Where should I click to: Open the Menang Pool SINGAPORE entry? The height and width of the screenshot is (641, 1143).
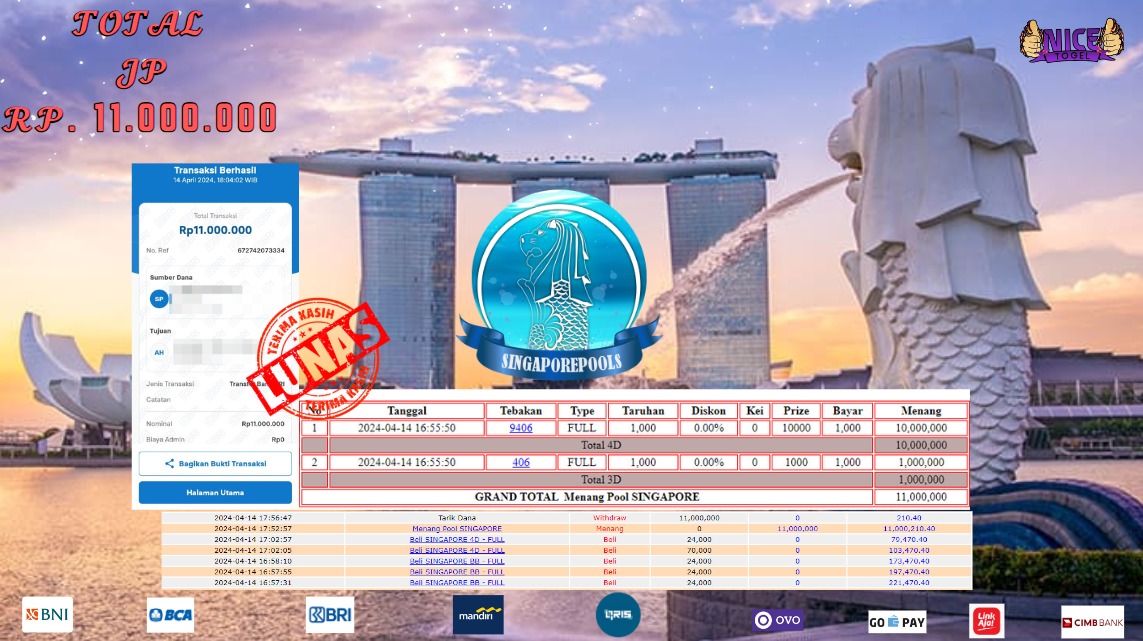(x=456, y=528)
